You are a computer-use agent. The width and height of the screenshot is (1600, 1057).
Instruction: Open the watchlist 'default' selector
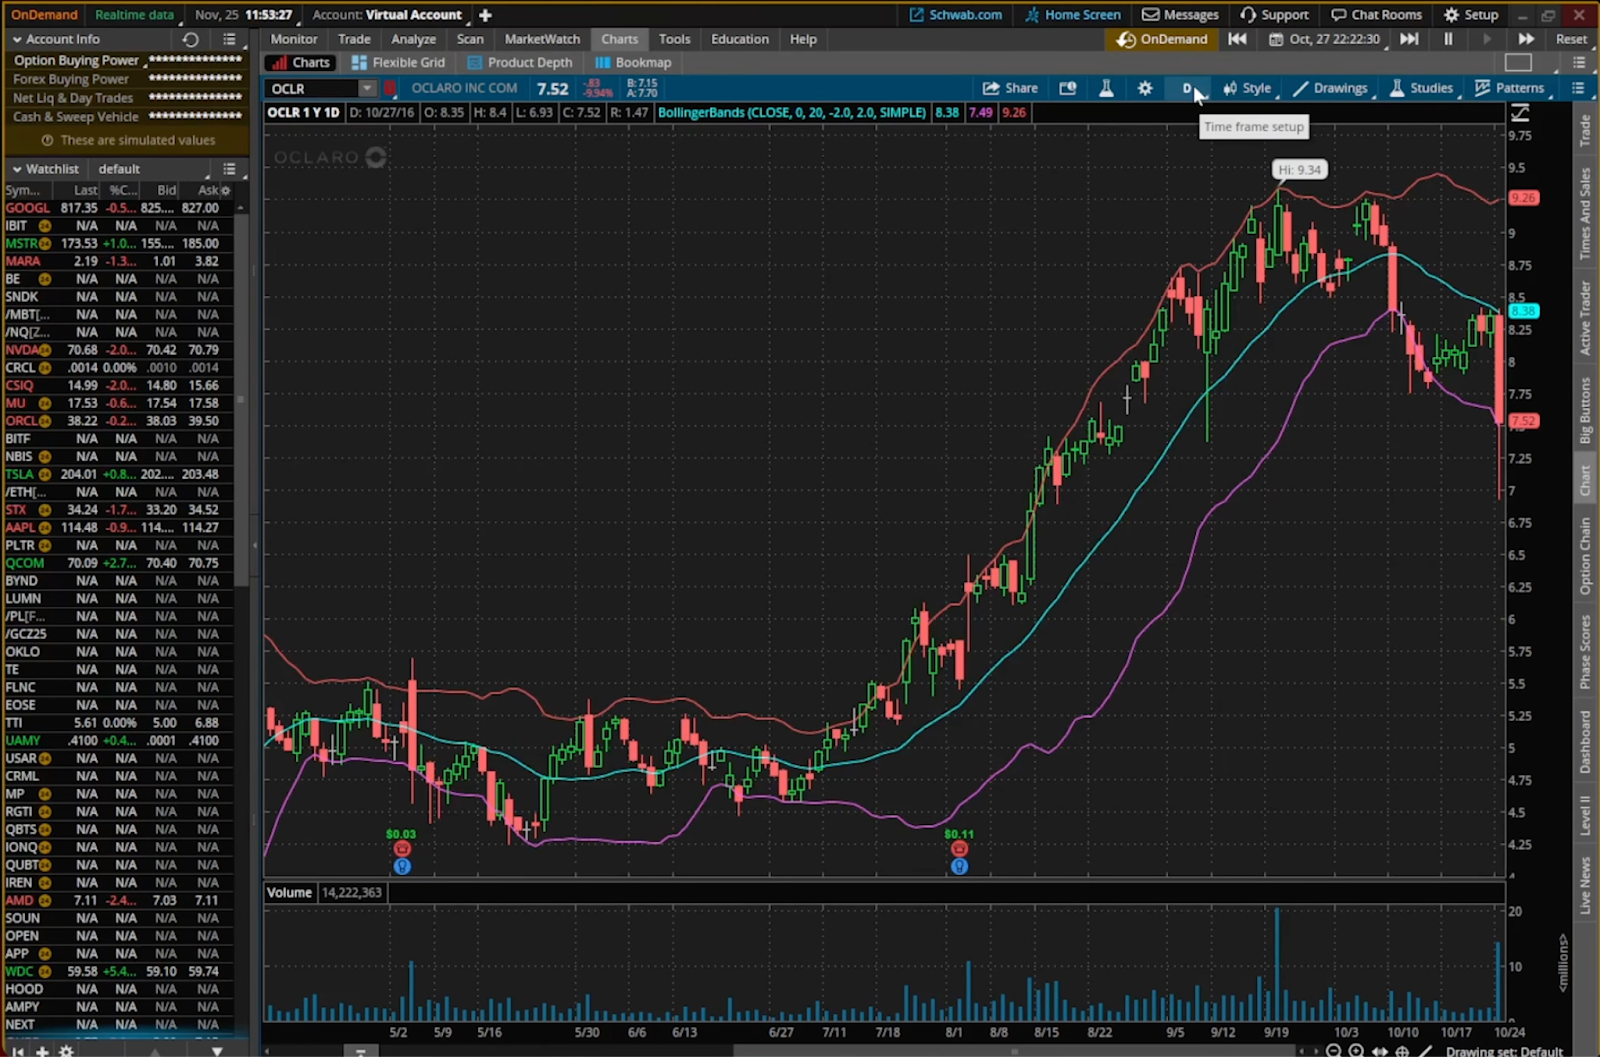pyautogui.click(x=150, y=169)
